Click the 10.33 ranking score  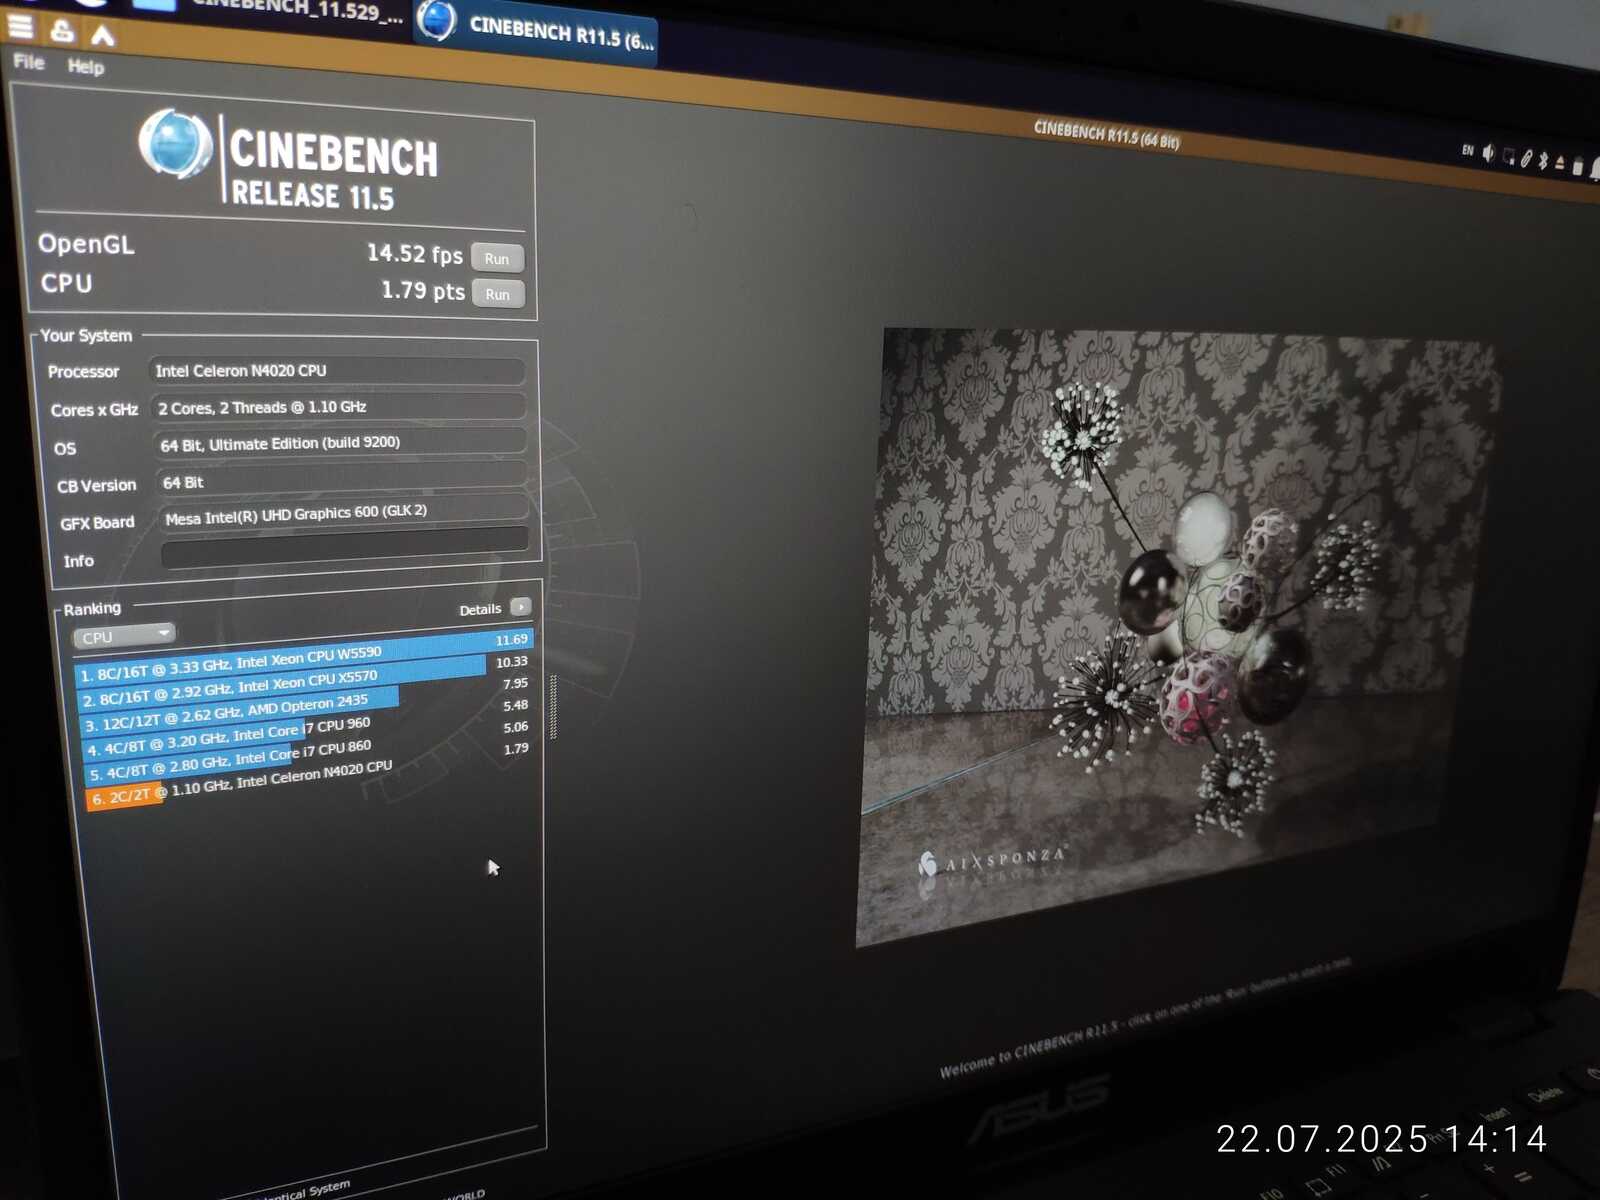click(512, 662)
